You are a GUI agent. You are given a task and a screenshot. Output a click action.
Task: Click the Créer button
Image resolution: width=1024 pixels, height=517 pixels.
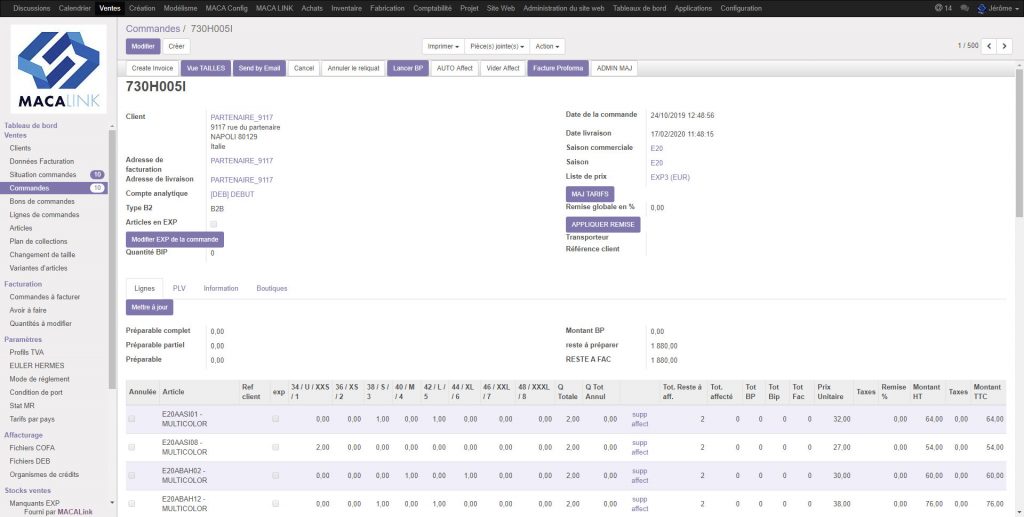(176, 46)
